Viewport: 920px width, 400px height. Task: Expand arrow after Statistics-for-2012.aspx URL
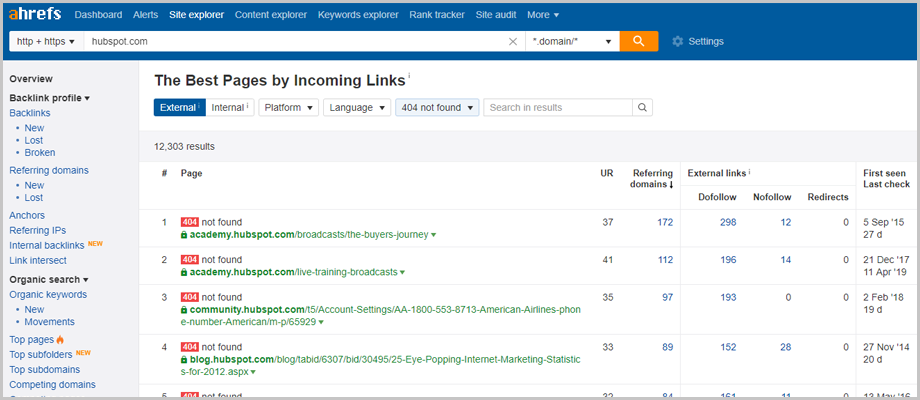253,372
